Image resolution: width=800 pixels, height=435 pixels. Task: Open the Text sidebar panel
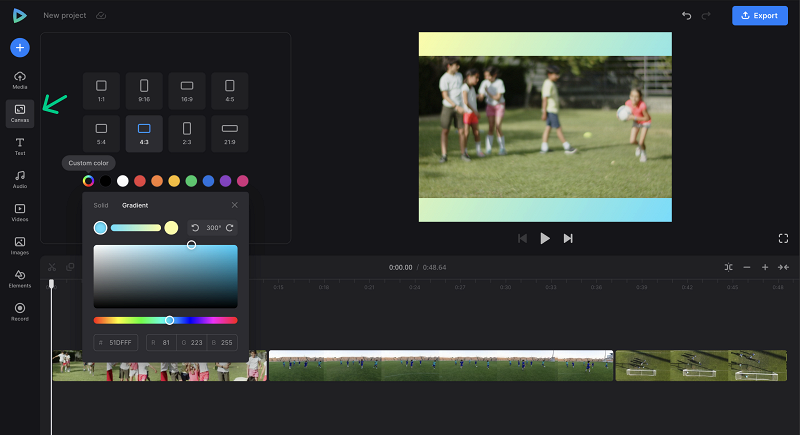pos(20,146)
